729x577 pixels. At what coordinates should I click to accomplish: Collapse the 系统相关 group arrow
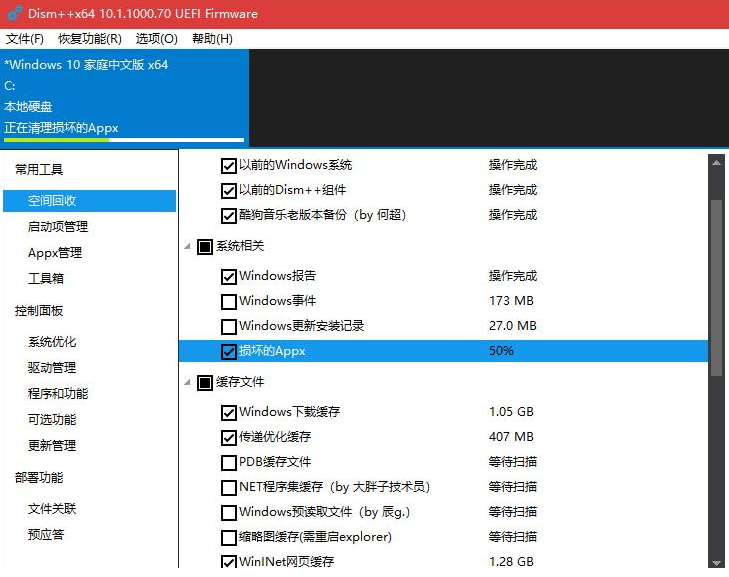click(x=188, y=246)
